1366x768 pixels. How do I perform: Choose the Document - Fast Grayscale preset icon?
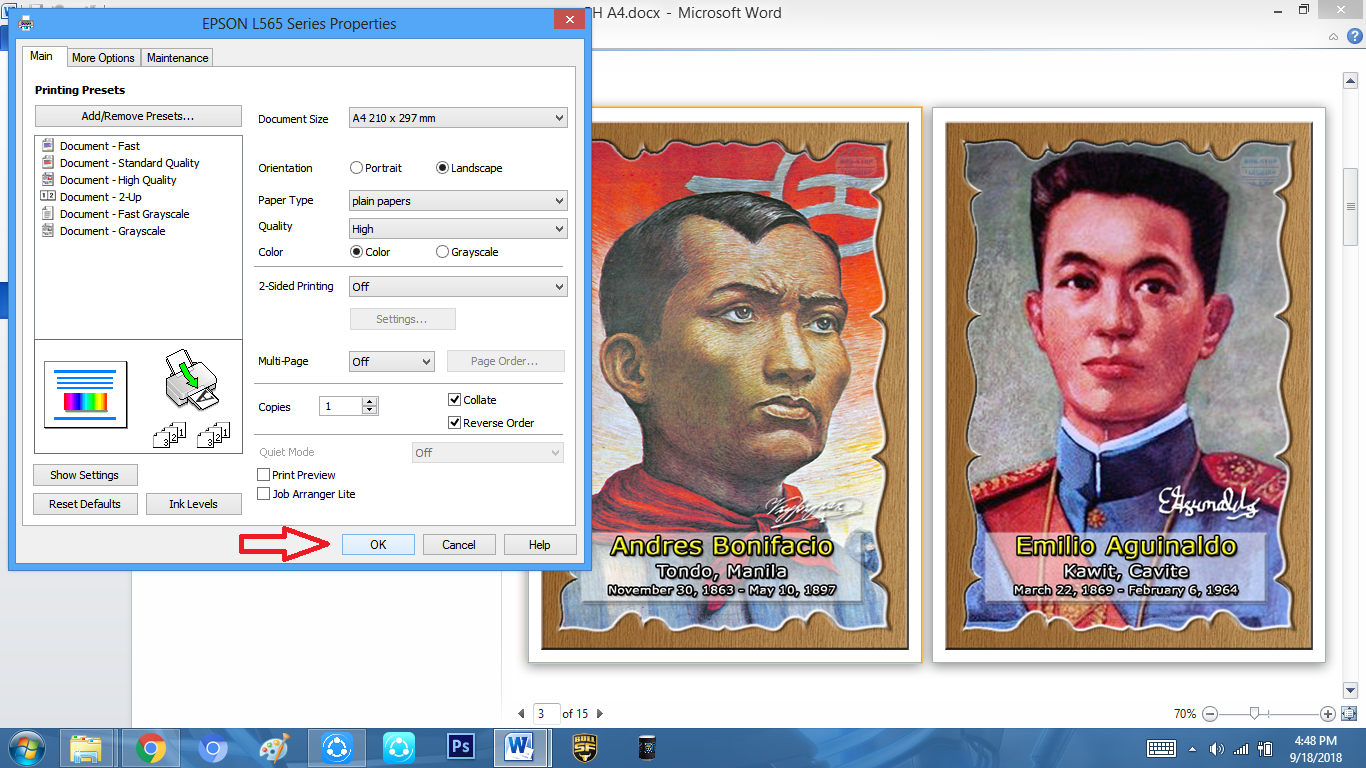pos(47,214)
